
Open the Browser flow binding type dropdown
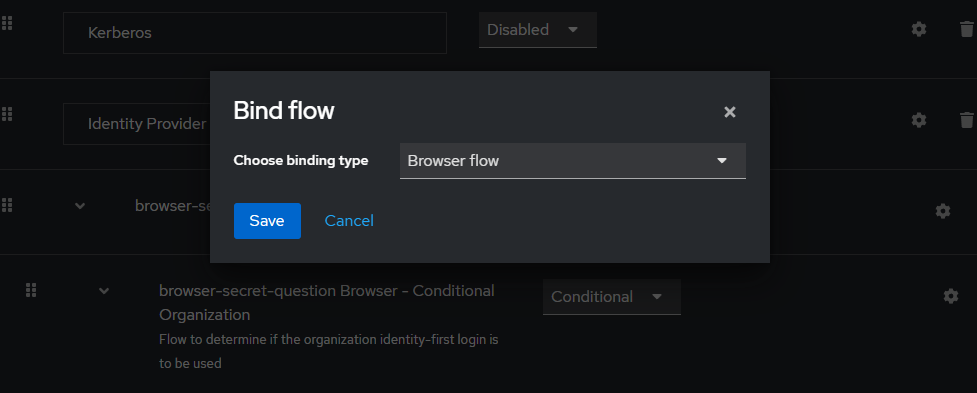573,161
